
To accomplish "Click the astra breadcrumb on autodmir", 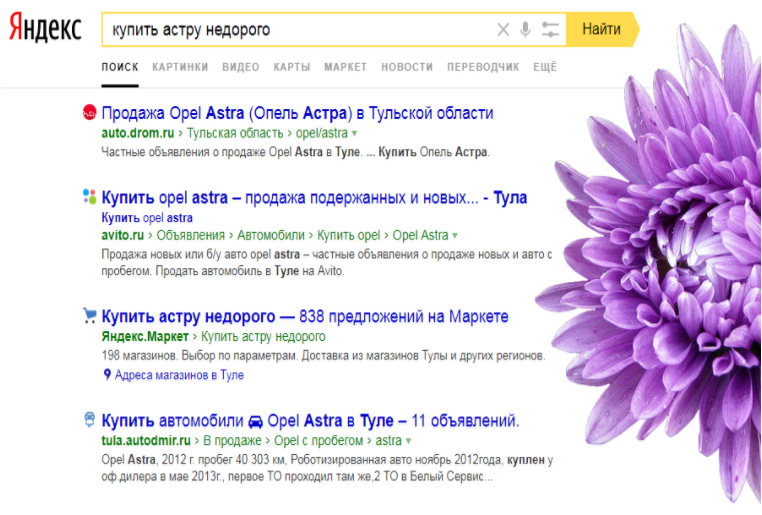I will [x=388, y=441].
